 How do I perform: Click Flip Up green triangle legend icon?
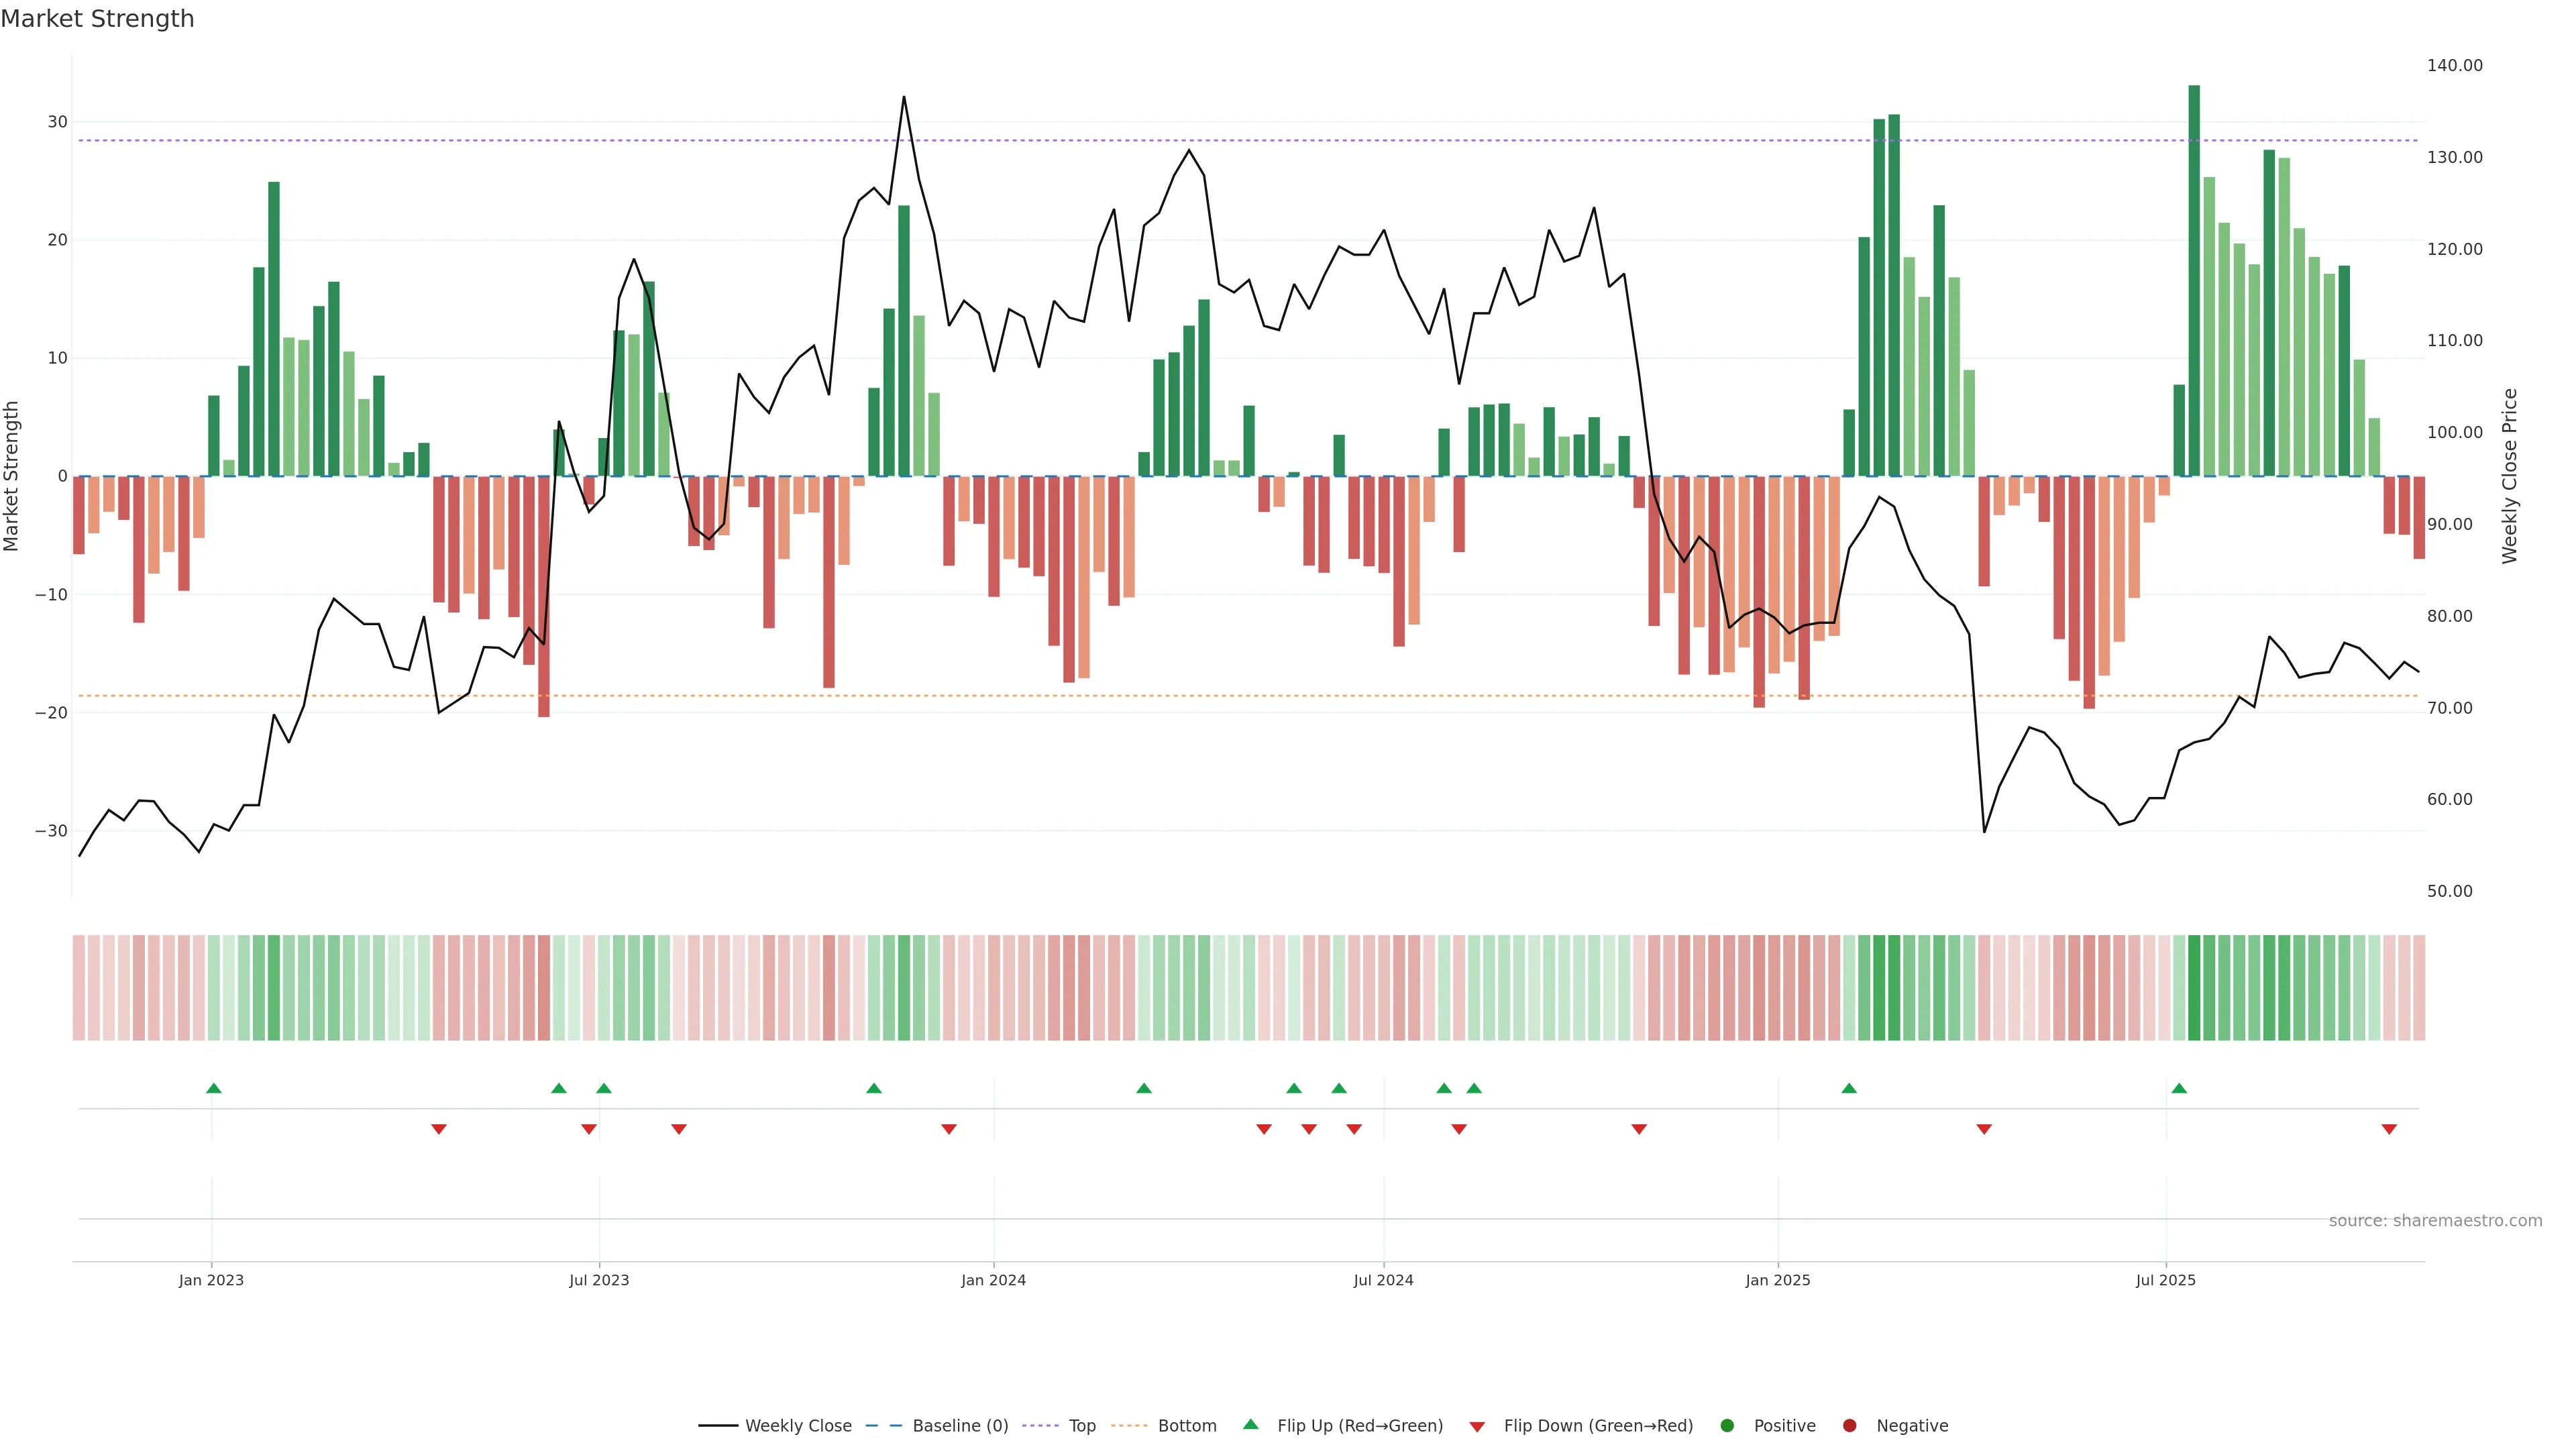pyautogui.click(x=1250, y=1424)
